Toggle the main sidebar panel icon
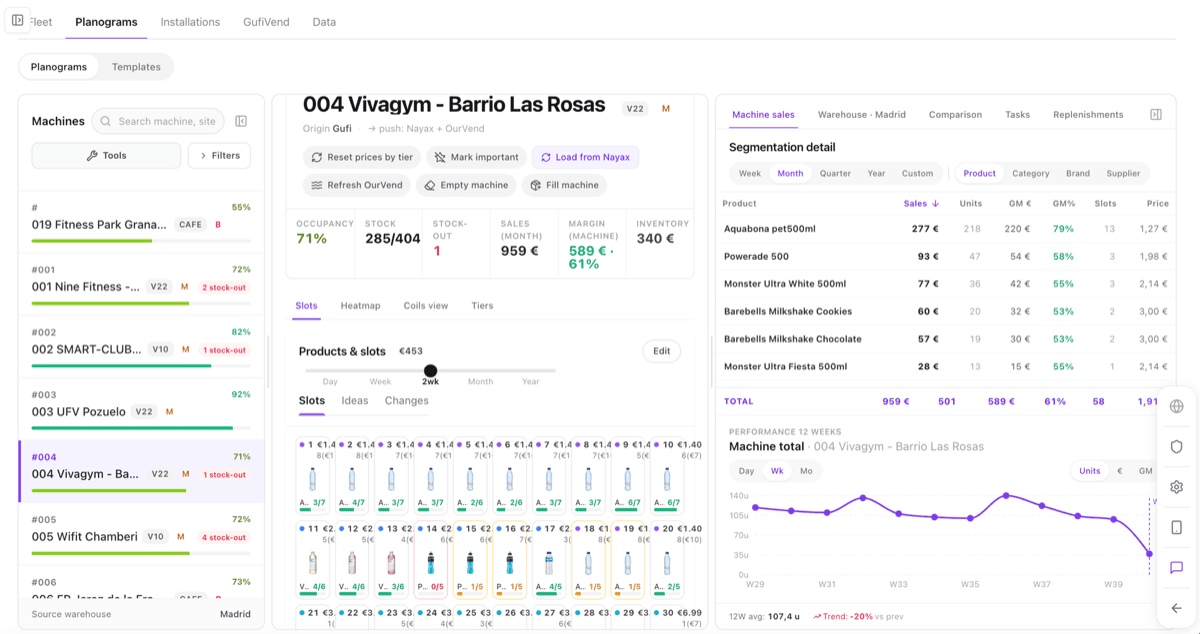 (x=18, y=20)
